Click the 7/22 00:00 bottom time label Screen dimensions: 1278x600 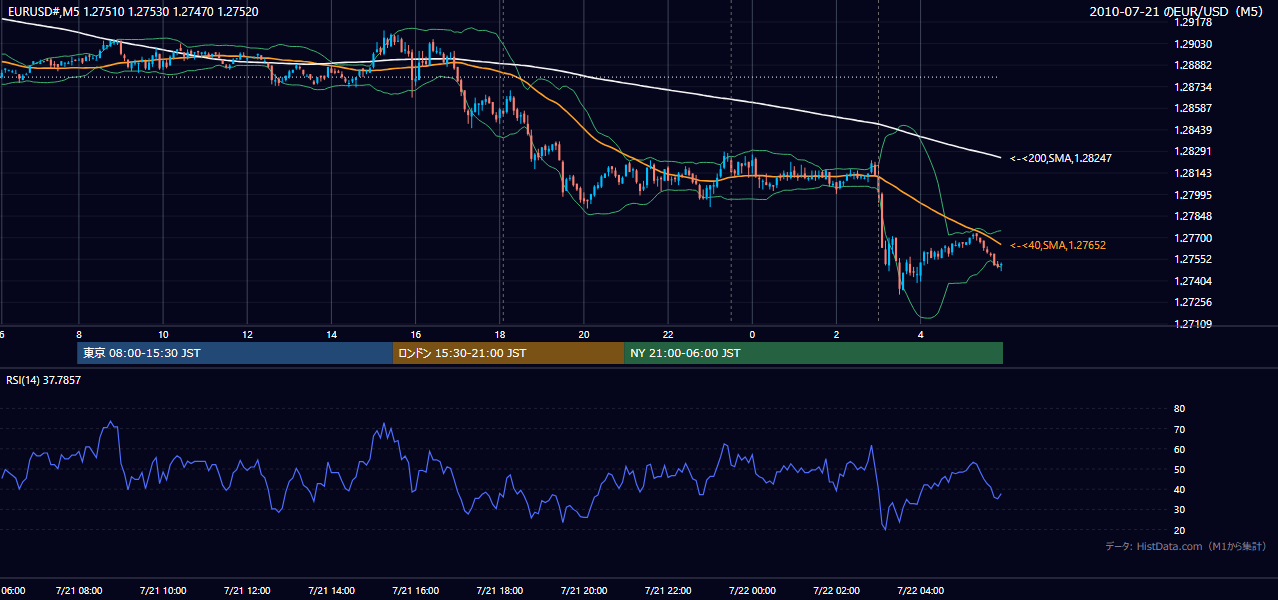click(752, 590)
